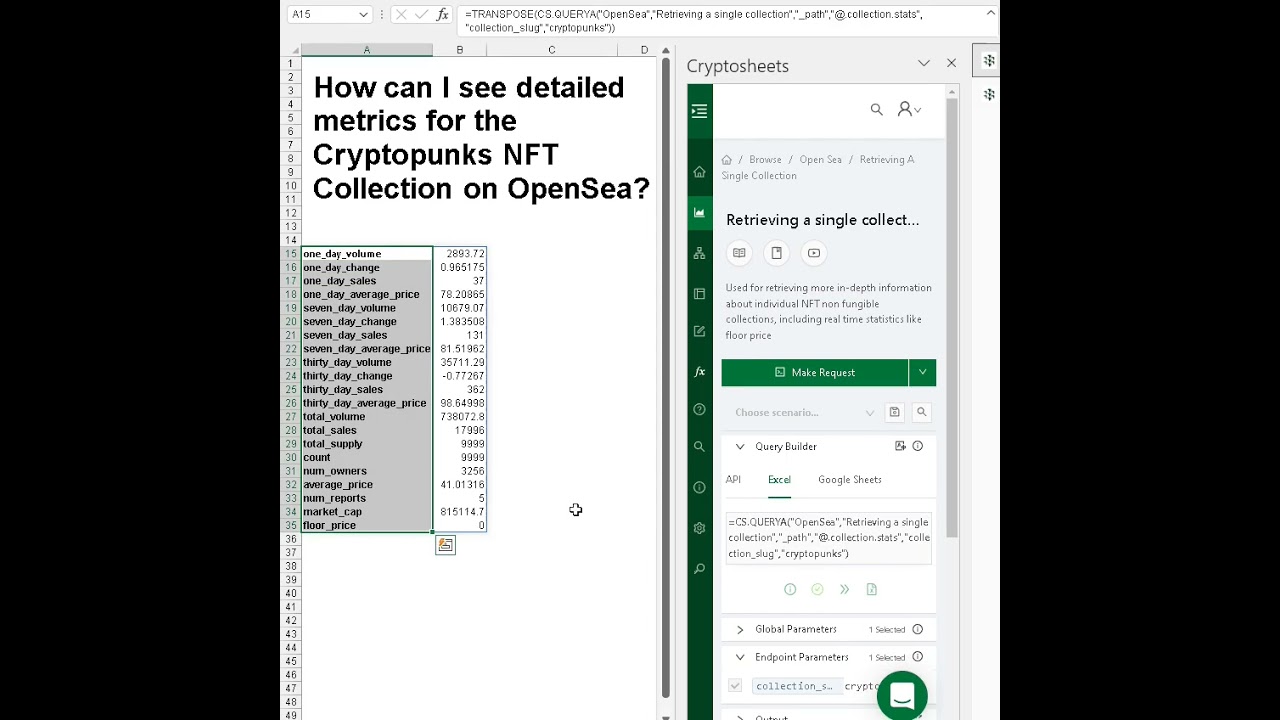Open the chart data sidebar icon

(x=699, y=212)
